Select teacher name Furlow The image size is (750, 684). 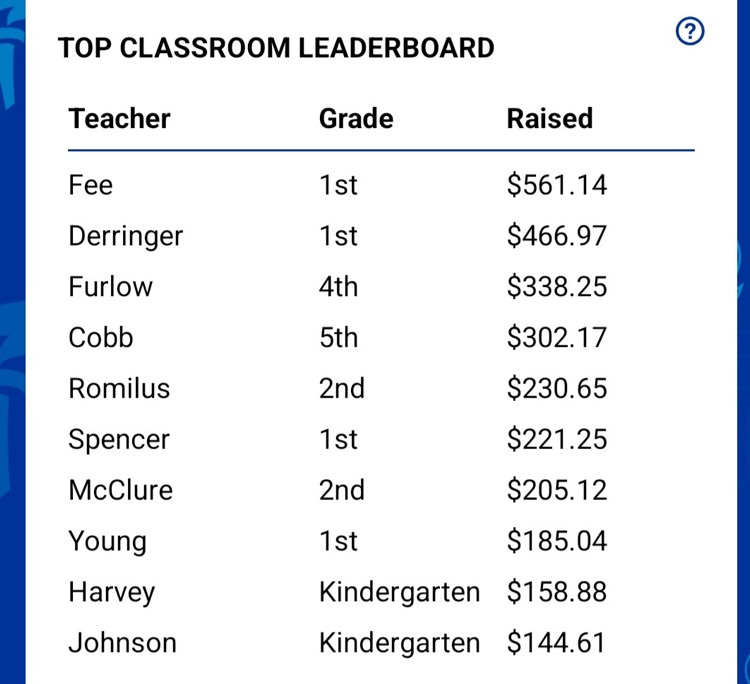click(x=110, y=287)
